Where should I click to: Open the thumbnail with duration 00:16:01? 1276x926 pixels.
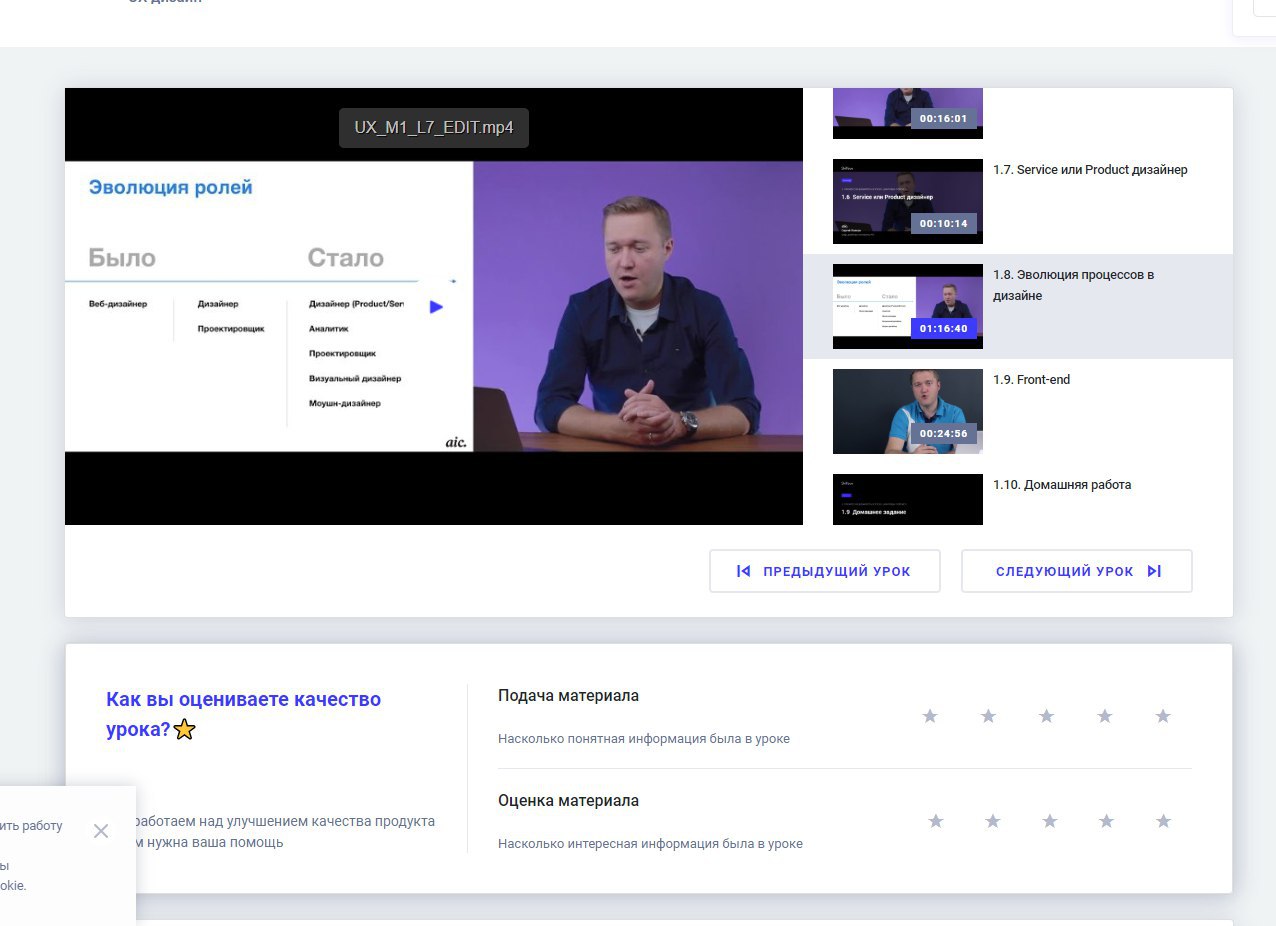tap(908, 113)
